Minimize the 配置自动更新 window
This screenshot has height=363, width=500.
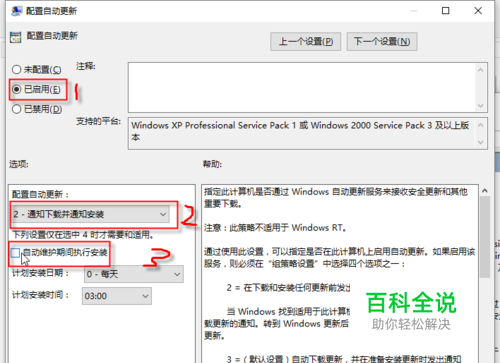point(414,11)
